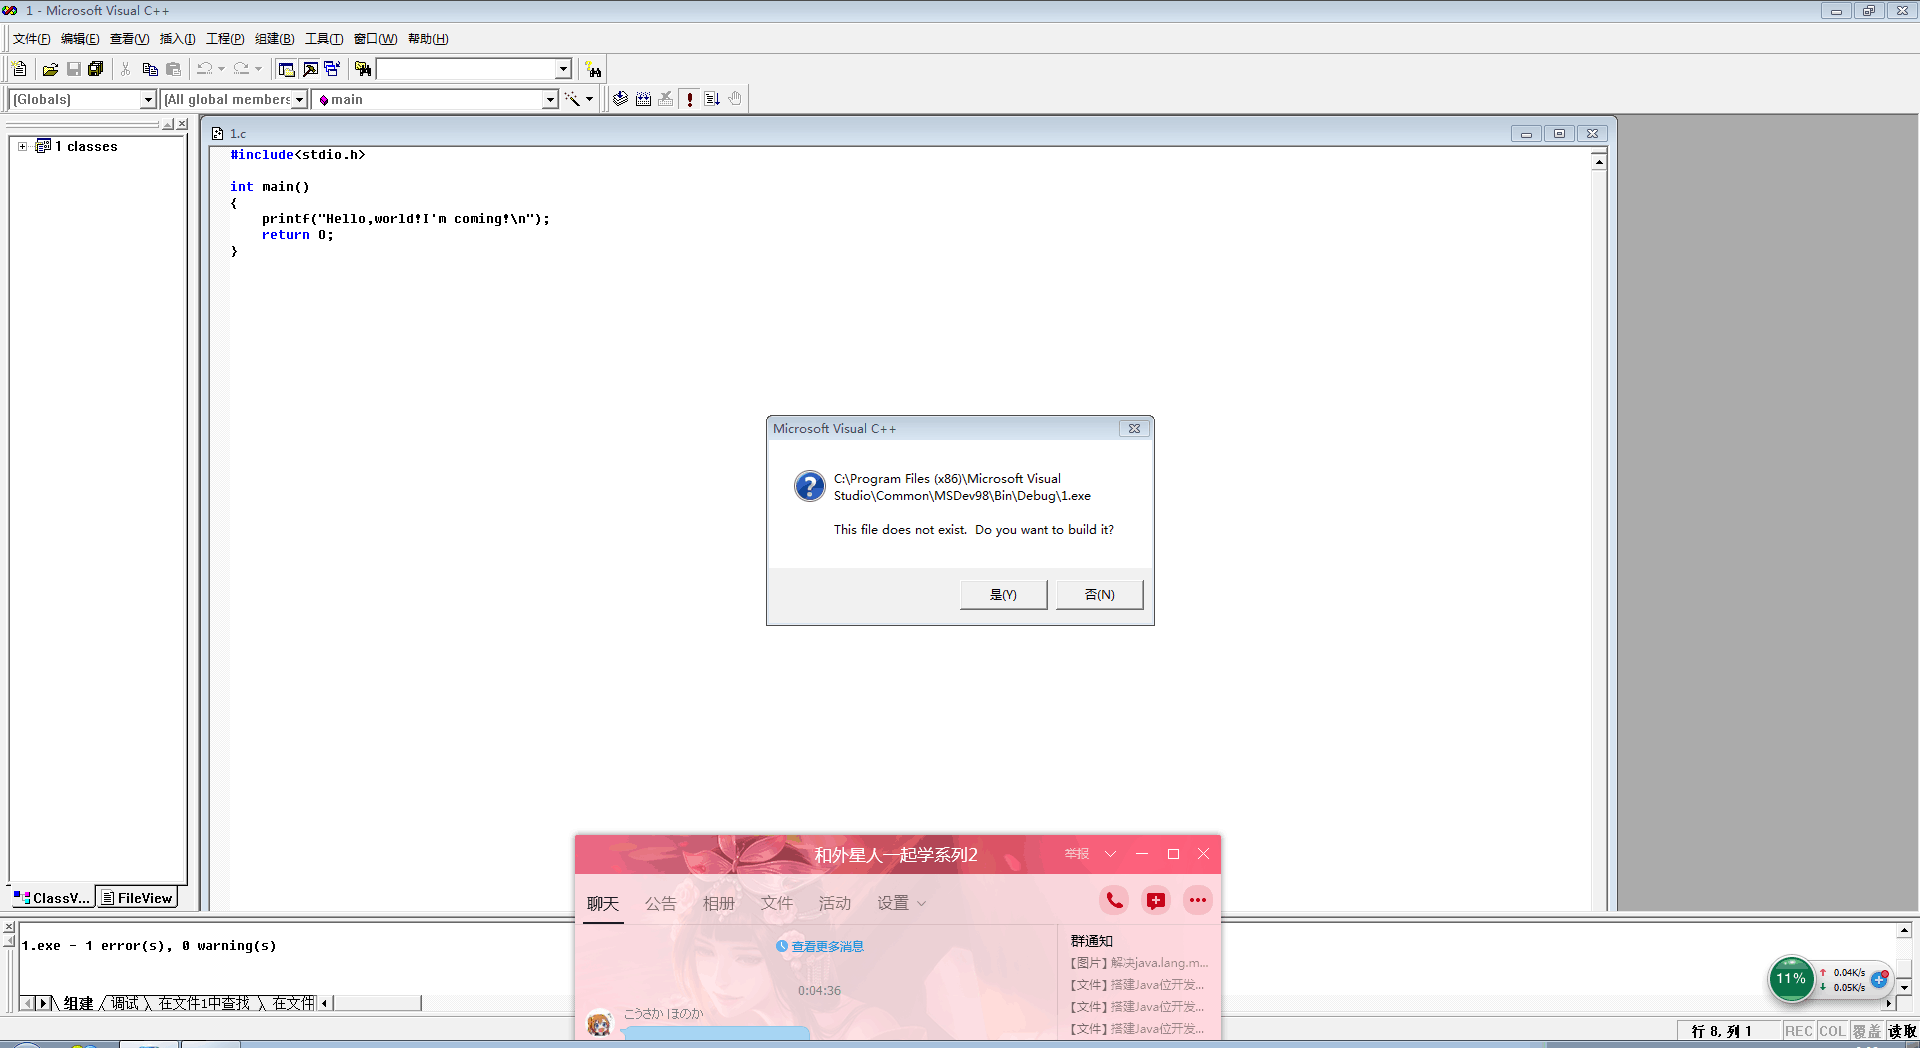Click the Copy toolbar icon
The height and width of the screenshot is (1048, 1920).
pos(150,69)
